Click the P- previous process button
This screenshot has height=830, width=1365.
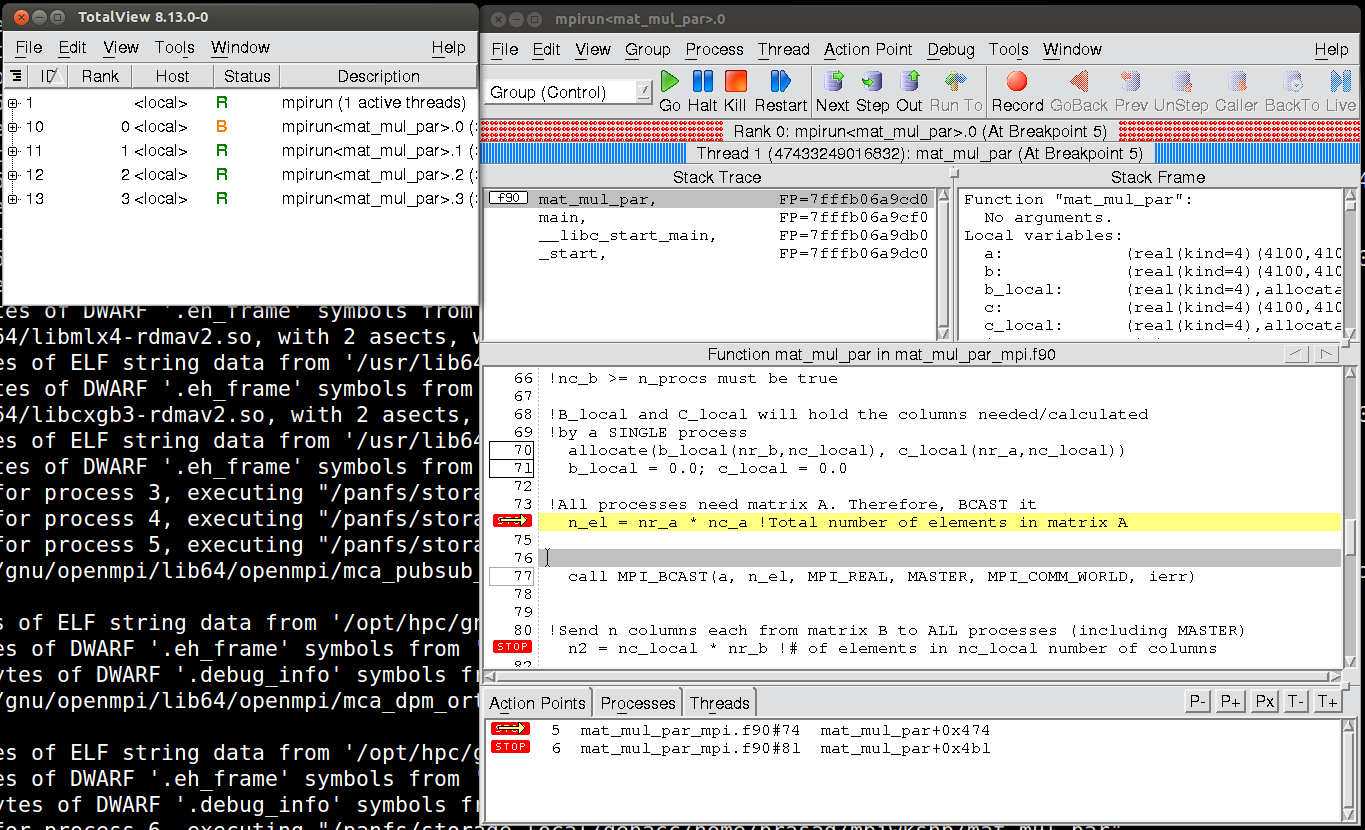(1197, 701)
